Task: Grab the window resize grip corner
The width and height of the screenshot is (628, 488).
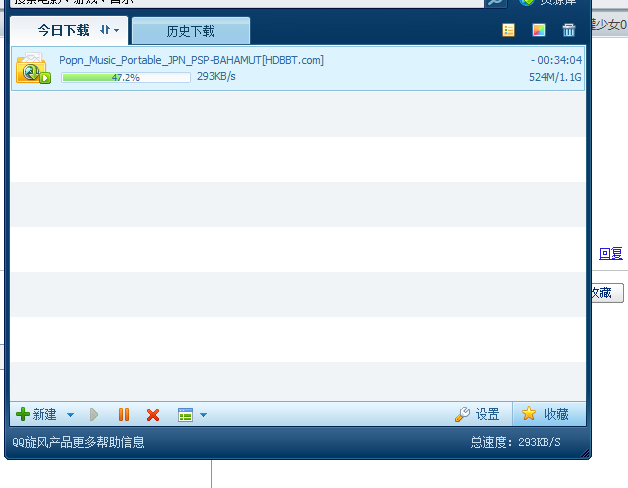Action: [585, 453]
